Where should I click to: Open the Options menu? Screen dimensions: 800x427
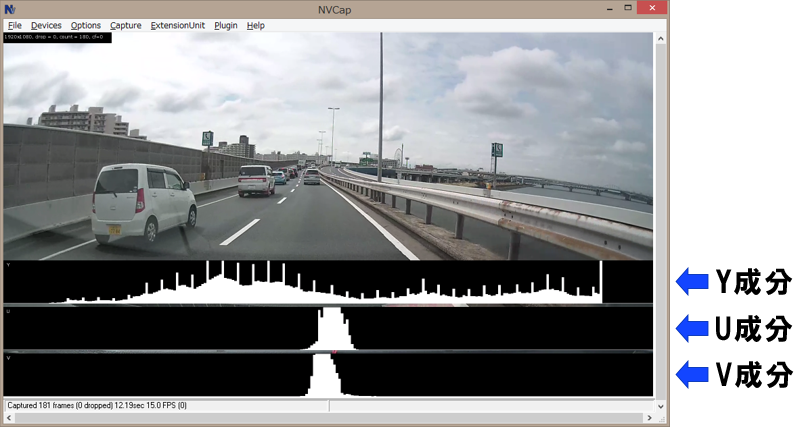tap(86, 25)
